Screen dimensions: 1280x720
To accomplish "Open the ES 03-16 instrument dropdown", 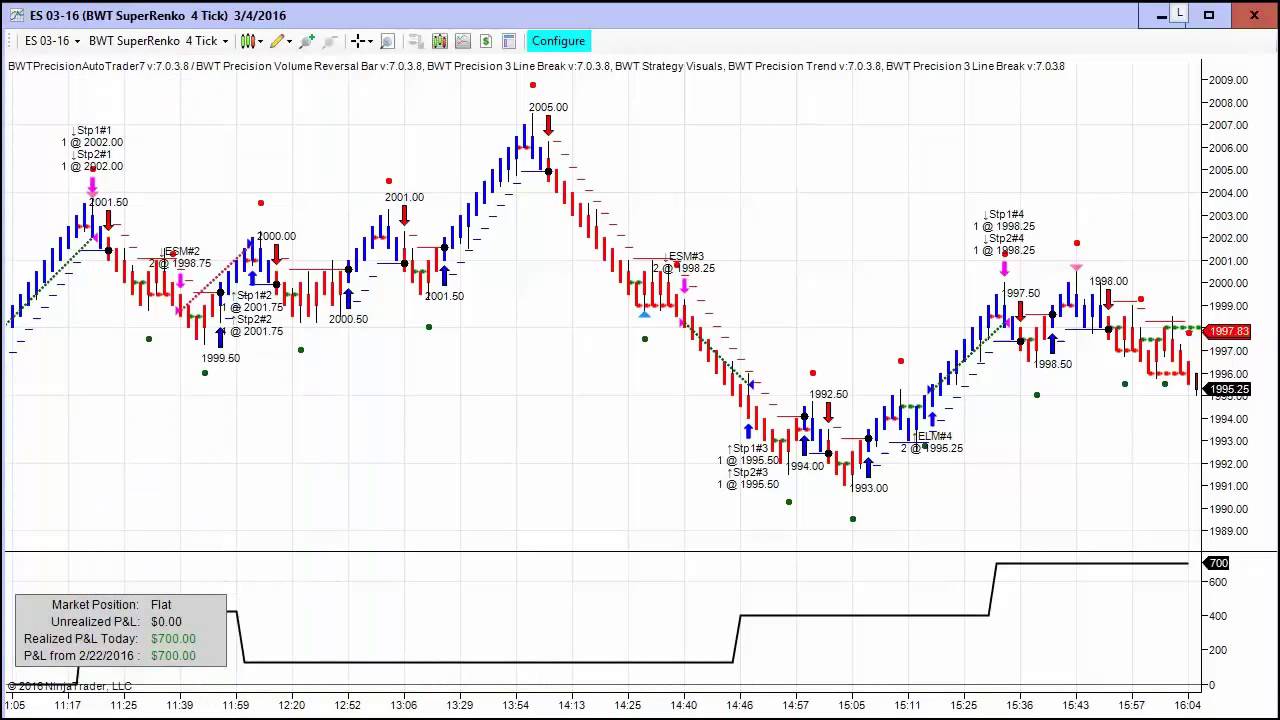I will click(x=52, y=41).
